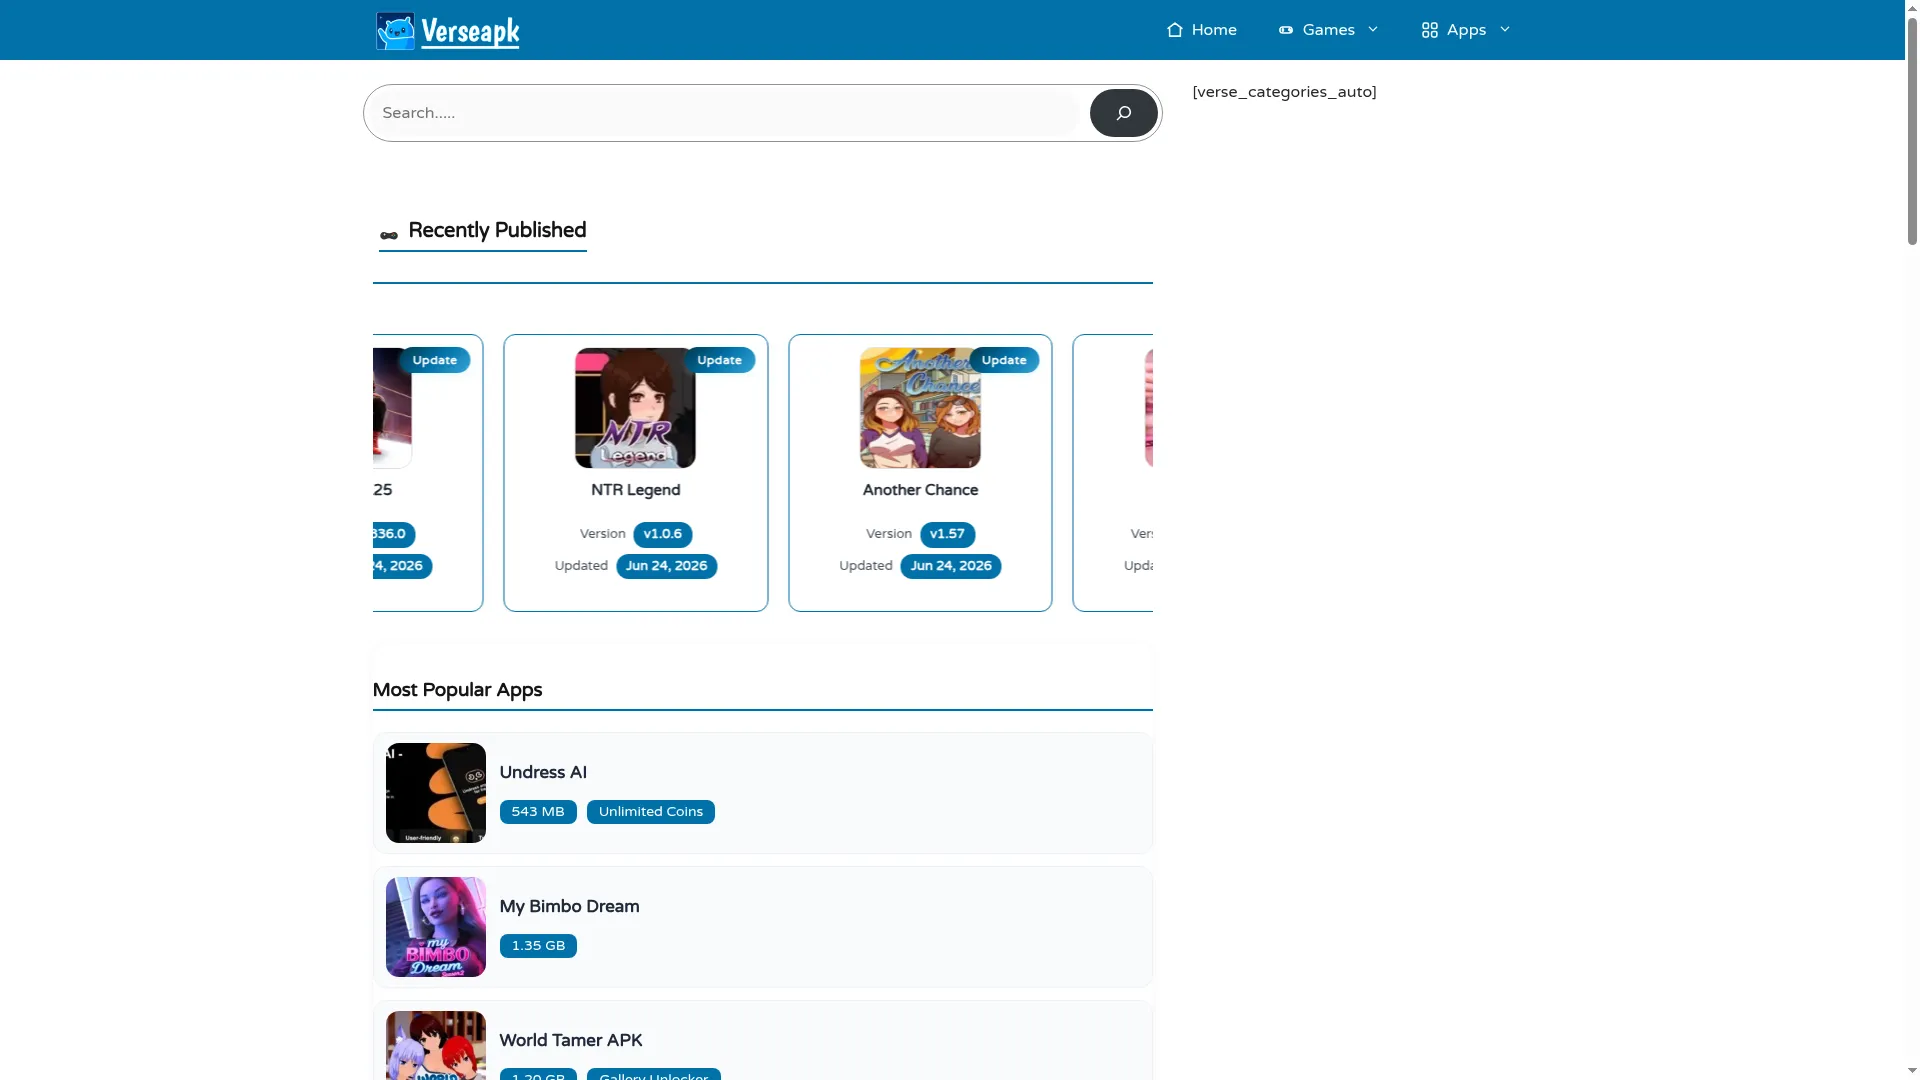
Task: Open the Games menu item
Action: point(1329,30)
